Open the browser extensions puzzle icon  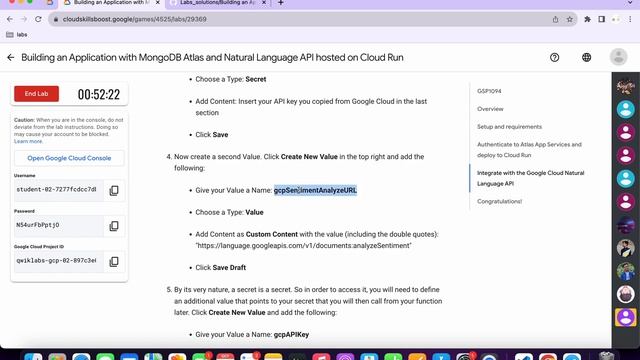point(587,19)
